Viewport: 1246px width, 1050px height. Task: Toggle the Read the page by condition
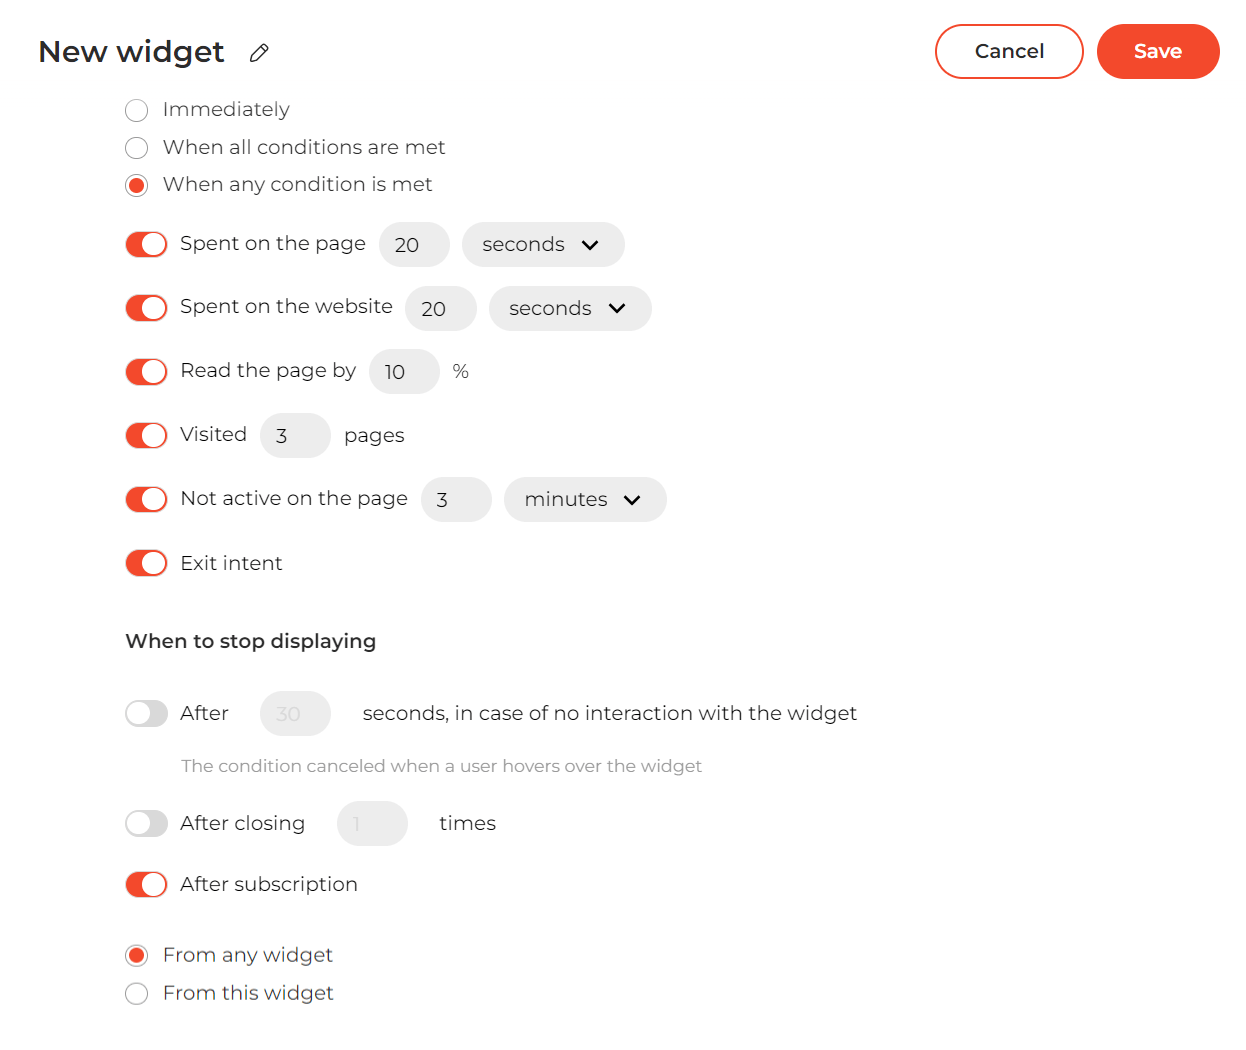pos(146,371)
